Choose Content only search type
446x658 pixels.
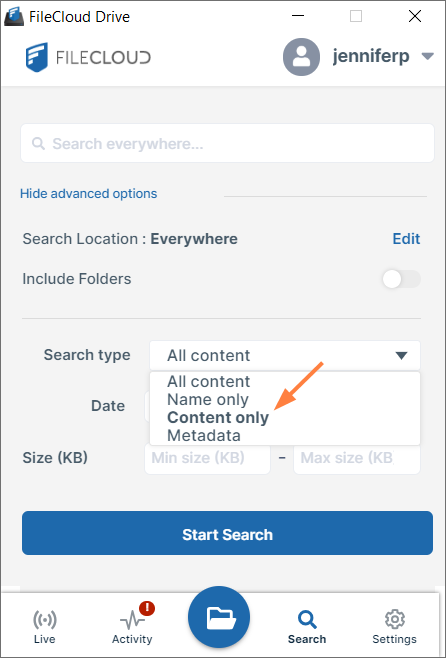pos(218,418)
